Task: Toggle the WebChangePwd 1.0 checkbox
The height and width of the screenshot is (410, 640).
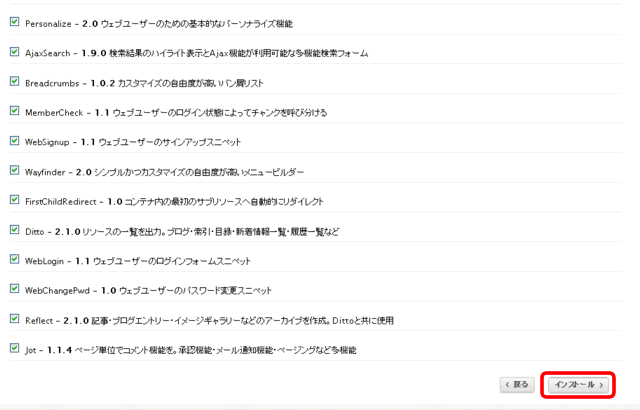Action: pyautogui.click(x=14, y=289)
